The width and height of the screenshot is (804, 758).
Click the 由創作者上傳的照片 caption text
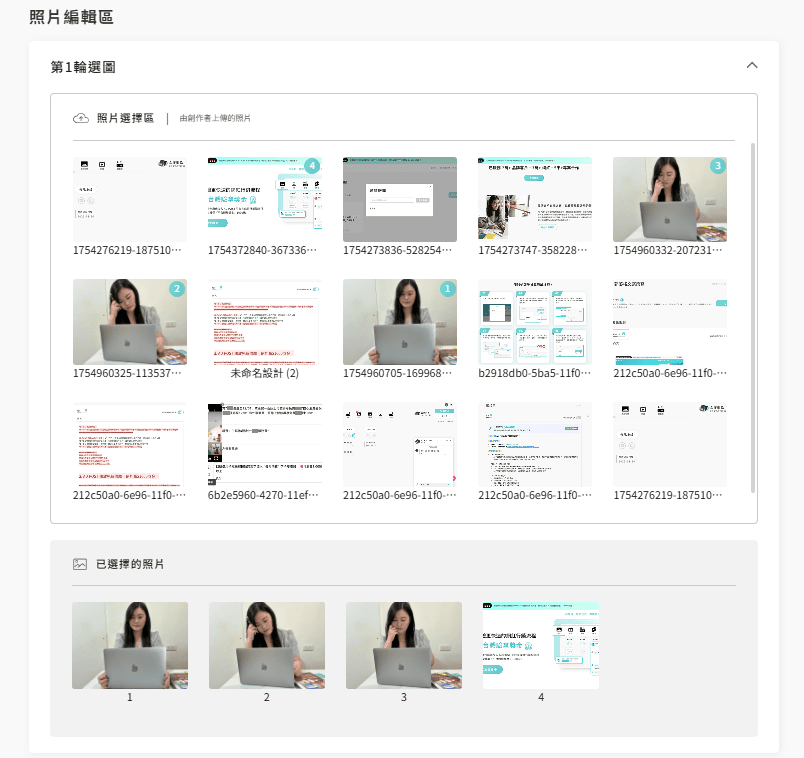click(215, 119)
